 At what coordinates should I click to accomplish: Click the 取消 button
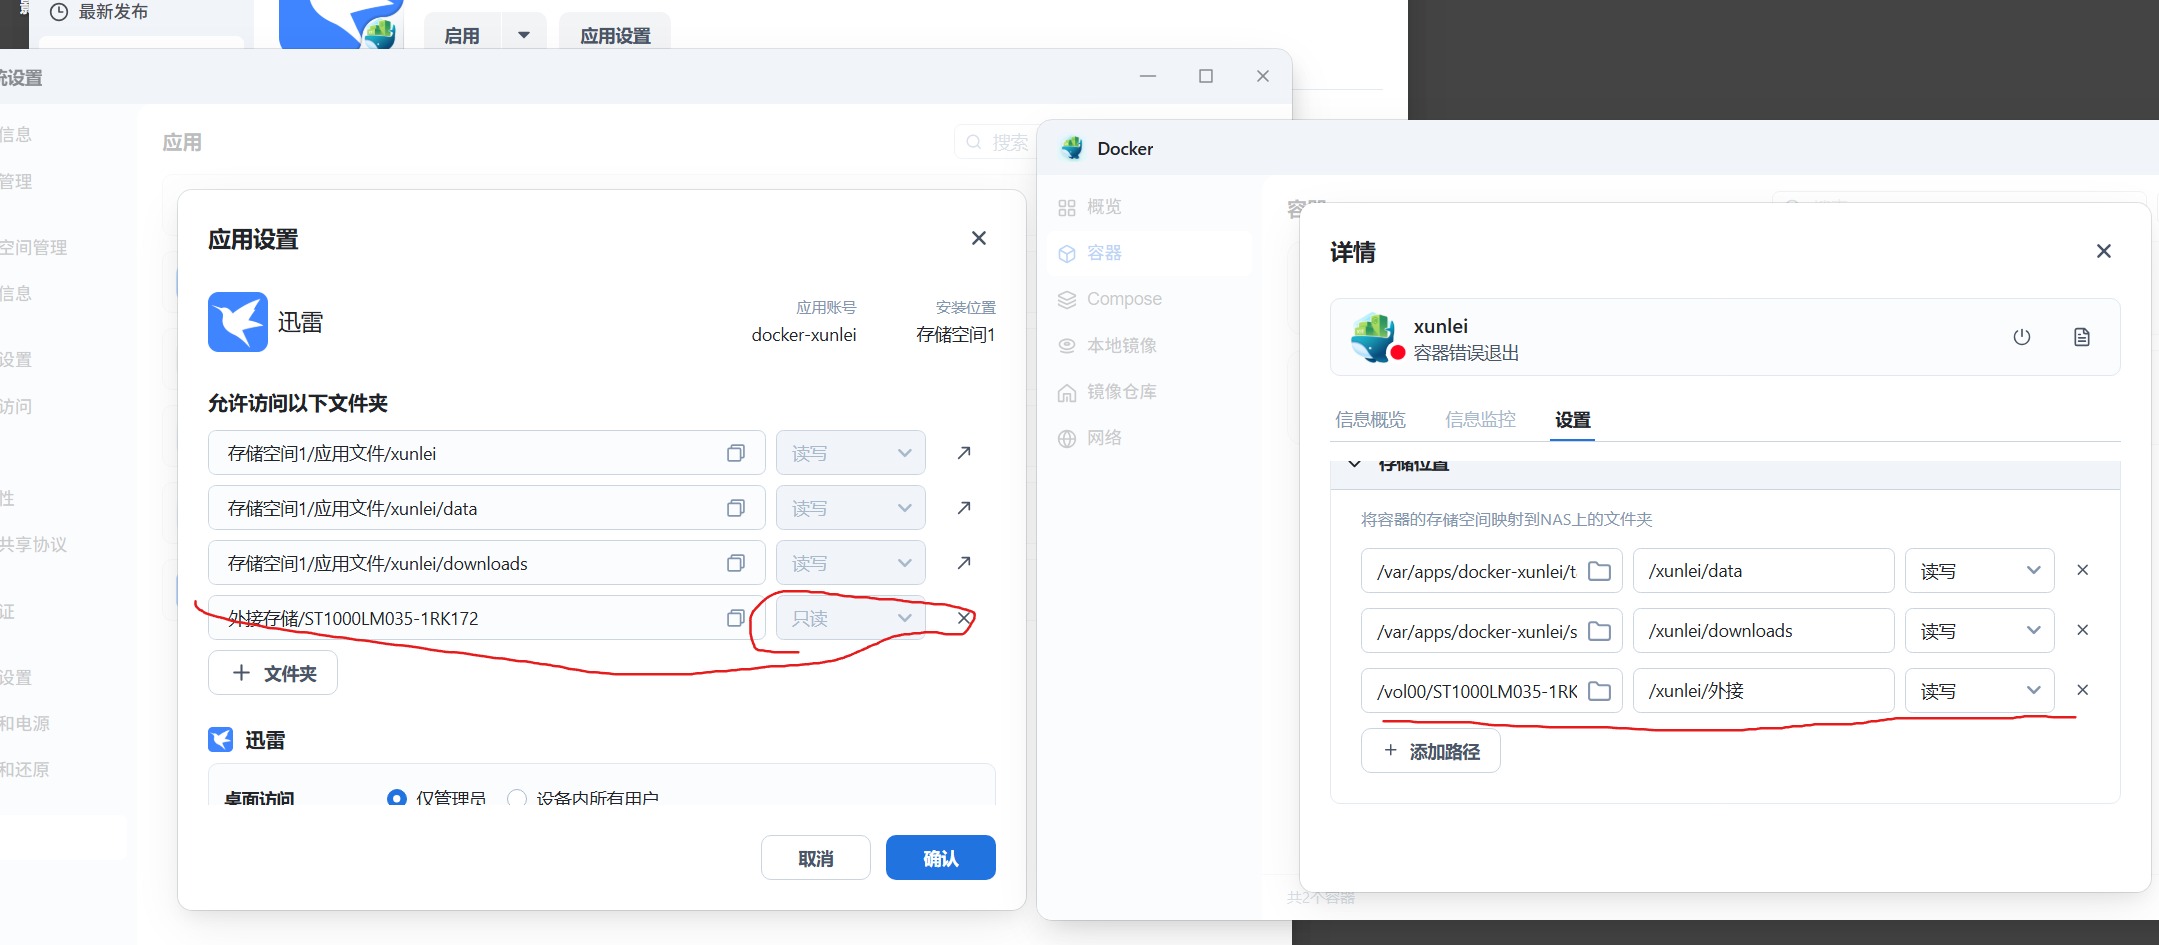click(815, 858)
